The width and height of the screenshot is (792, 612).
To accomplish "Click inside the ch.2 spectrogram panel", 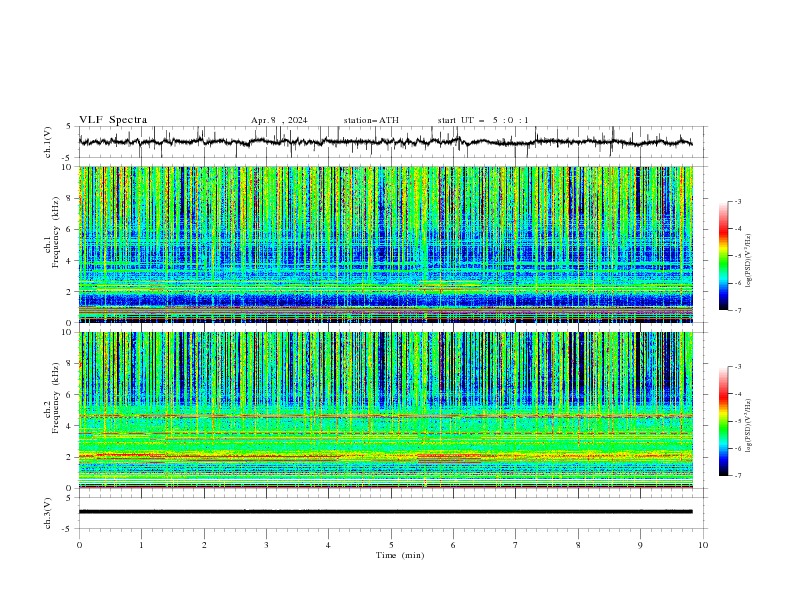I will pos(385,410).
